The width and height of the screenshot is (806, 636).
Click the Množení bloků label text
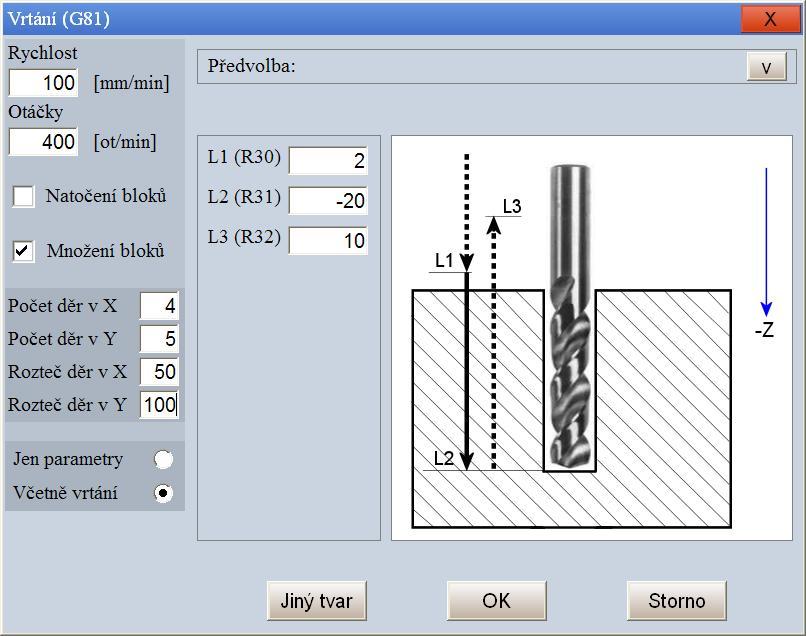(x=106, y=251)
